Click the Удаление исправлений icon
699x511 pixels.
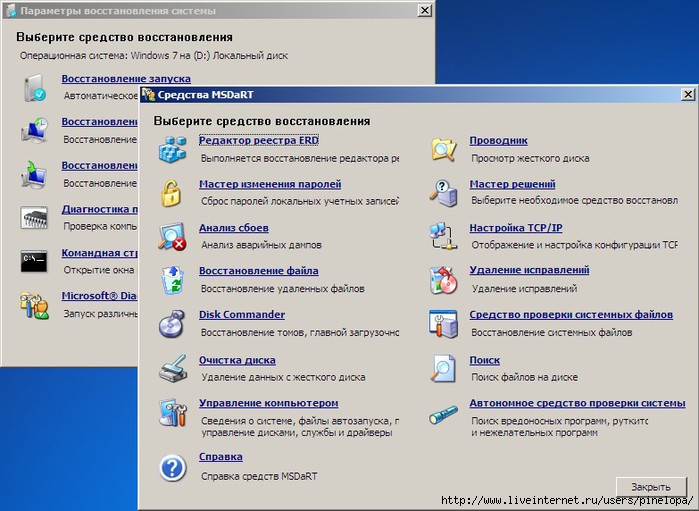(x=444, y=280)
